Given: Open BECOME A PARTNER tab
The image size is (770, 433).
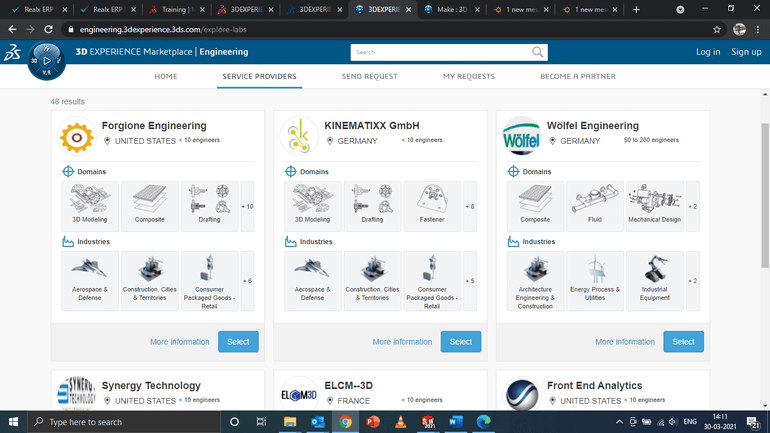Looking at the screenshot, I should [578, 77].
